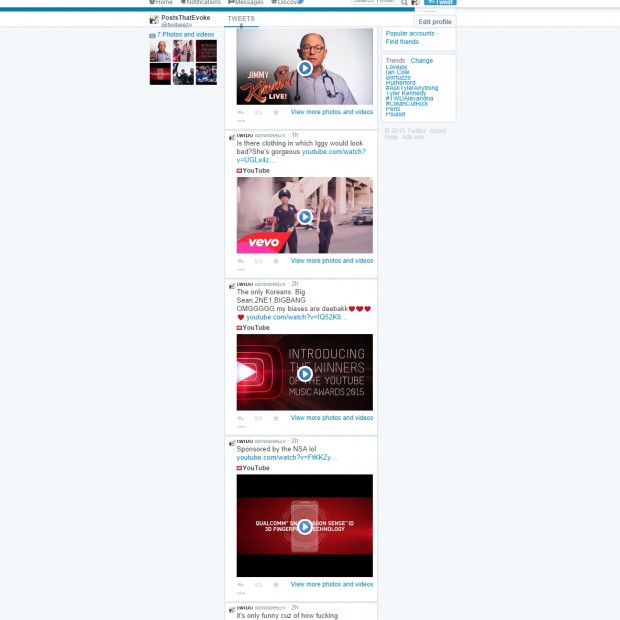Open the #AskTylerAnything trend
Screen dimensions: 620x620
tap(412, 88)
